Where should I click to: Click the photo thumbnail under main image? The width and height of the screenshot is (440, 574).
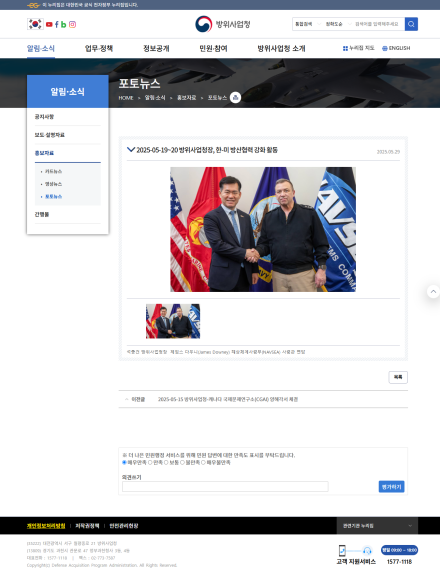point(173,321)
